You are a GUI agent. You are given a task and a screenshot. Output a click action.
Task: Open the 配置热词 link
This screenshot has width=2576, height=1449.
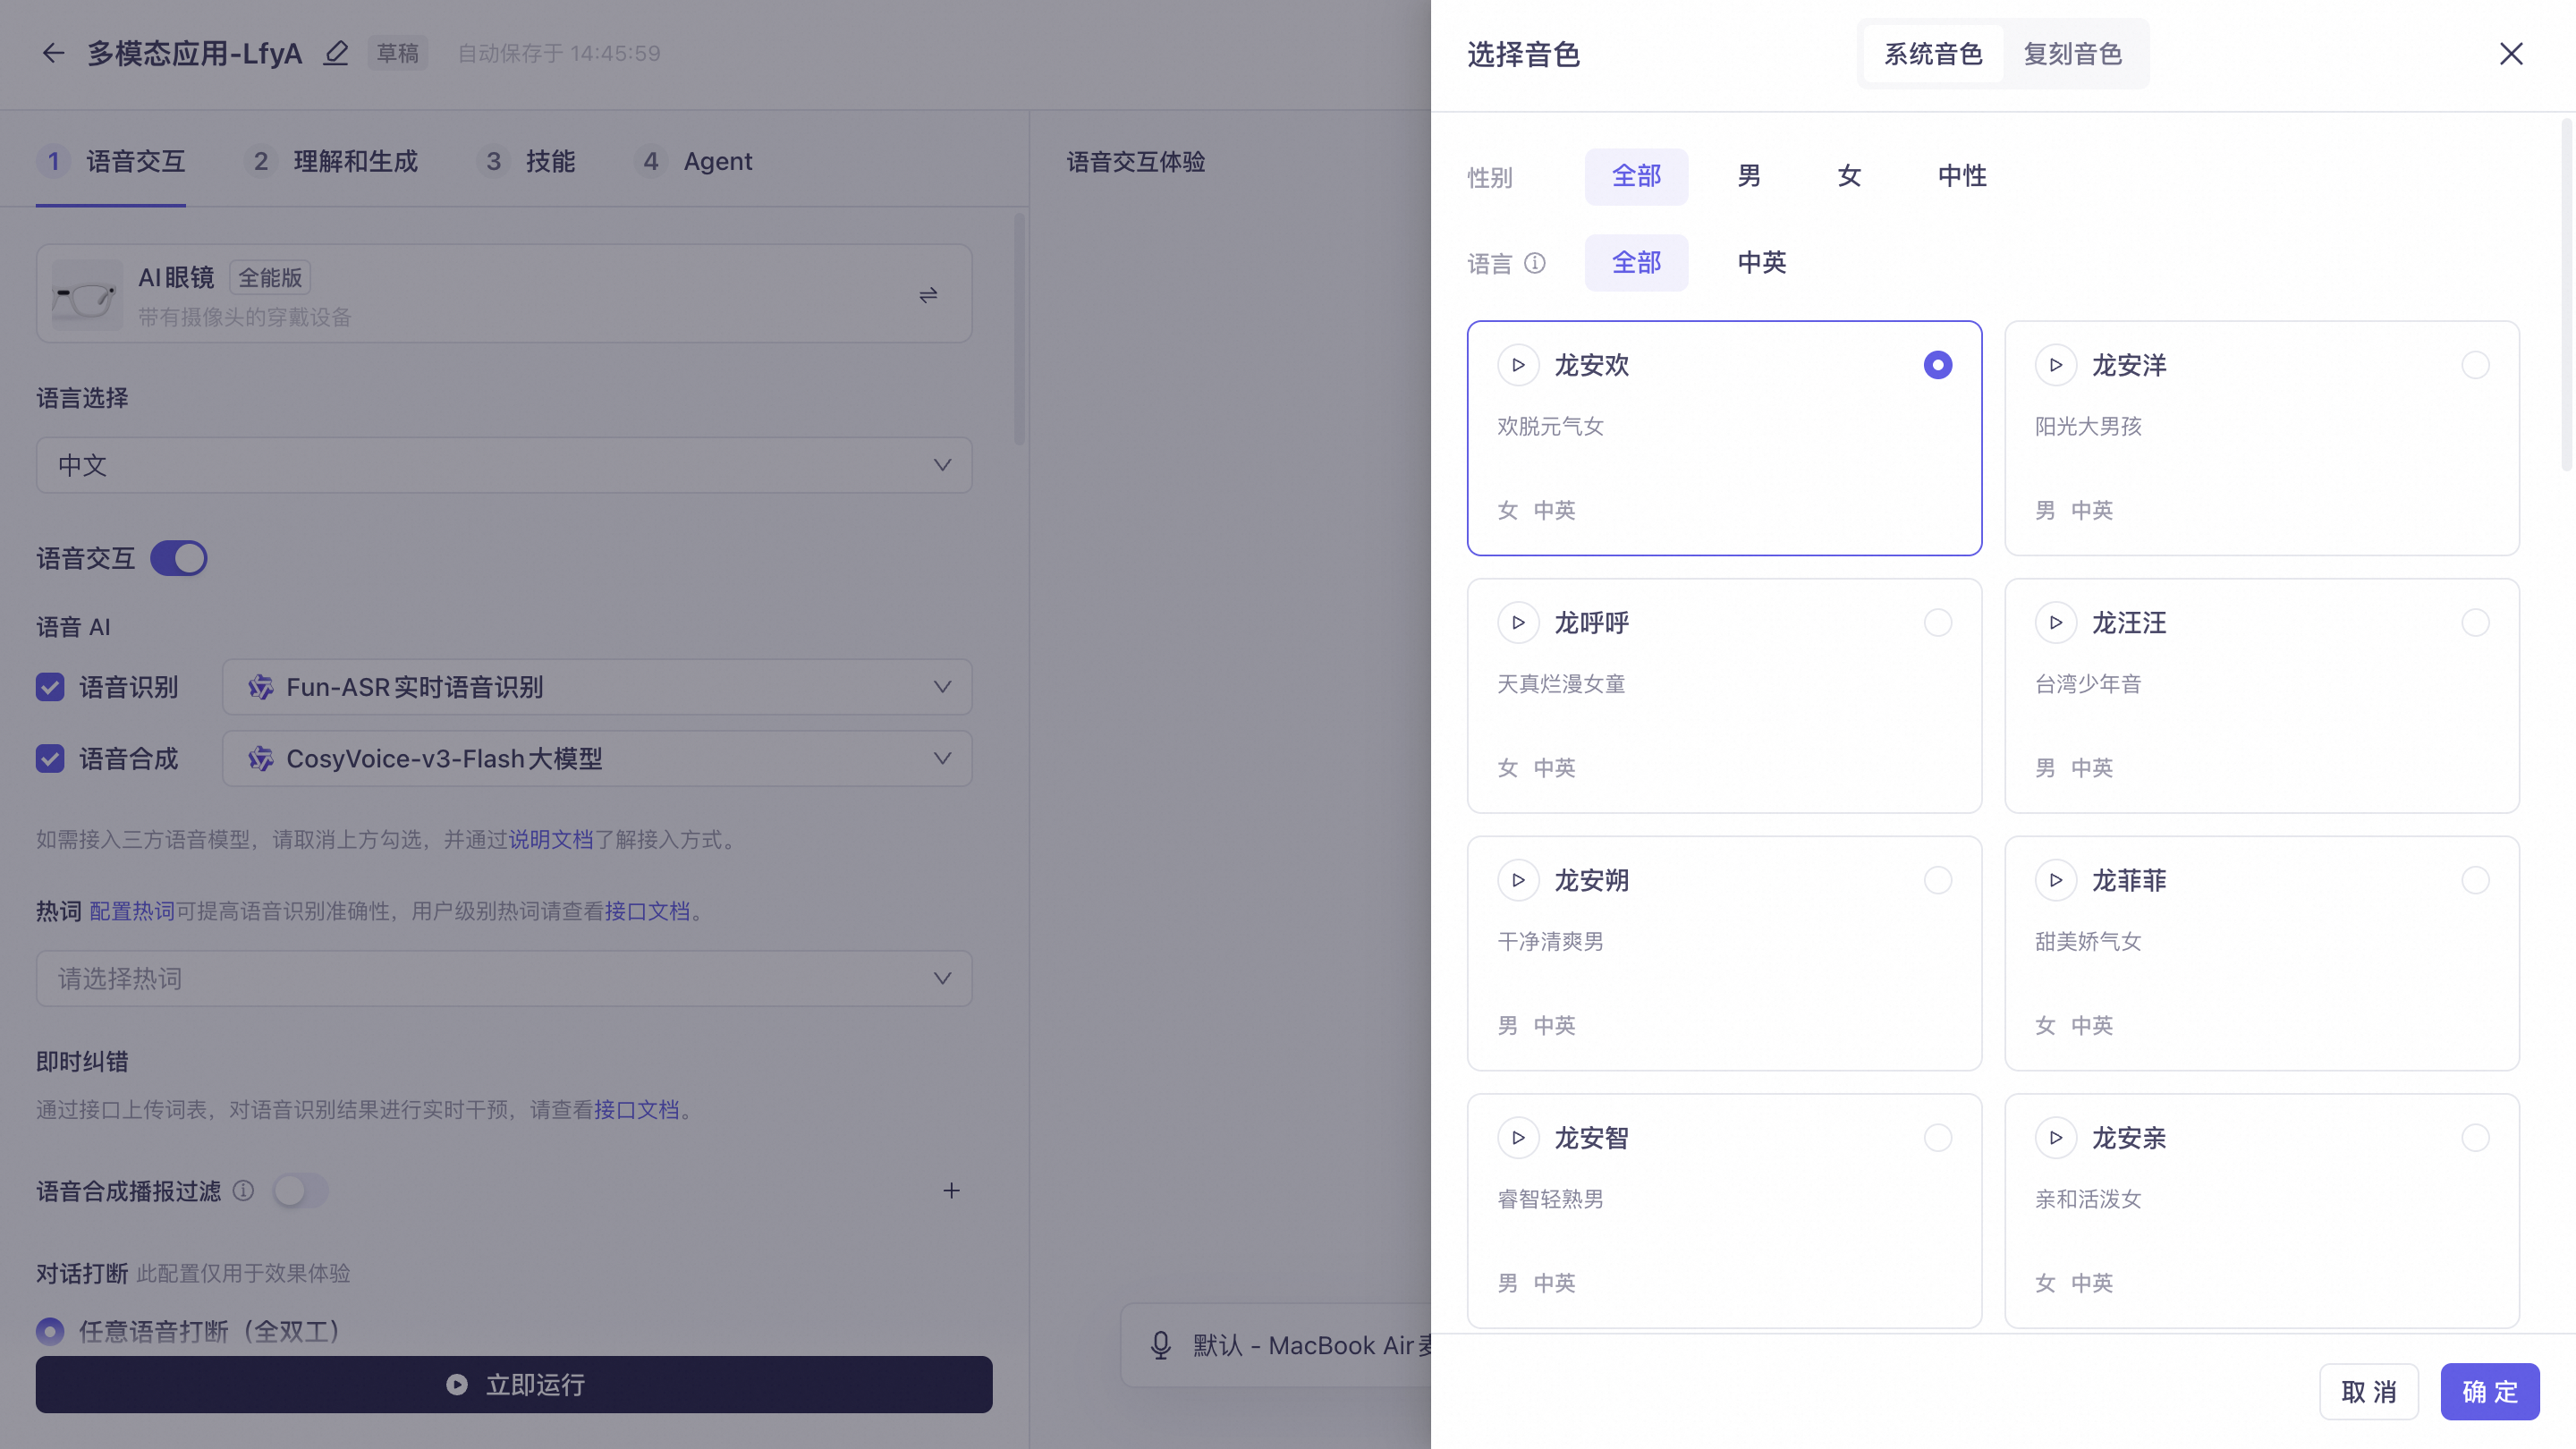[132, 911]
